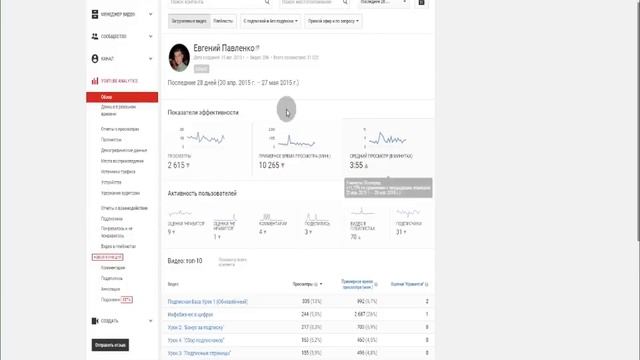Open the videos in playlists card showing 70

[x=362, y=224]
